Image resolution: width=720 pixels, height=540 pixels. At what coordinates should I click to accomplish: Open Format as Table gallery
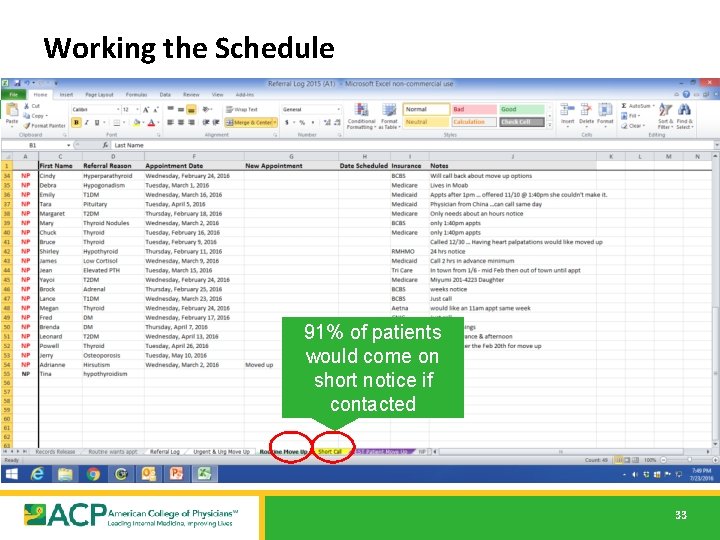click(x=389, y=116)
